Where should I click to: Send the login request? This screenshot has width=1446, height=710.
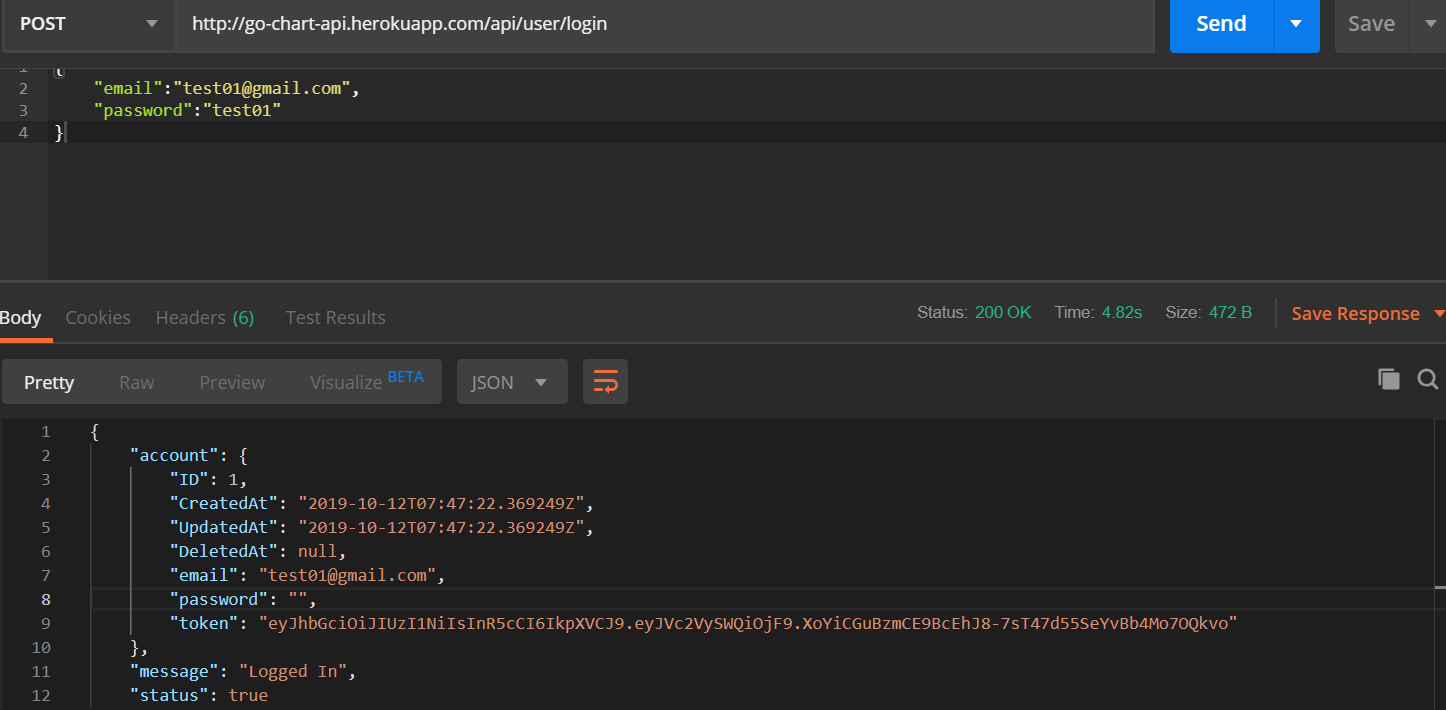[1221, 24]
